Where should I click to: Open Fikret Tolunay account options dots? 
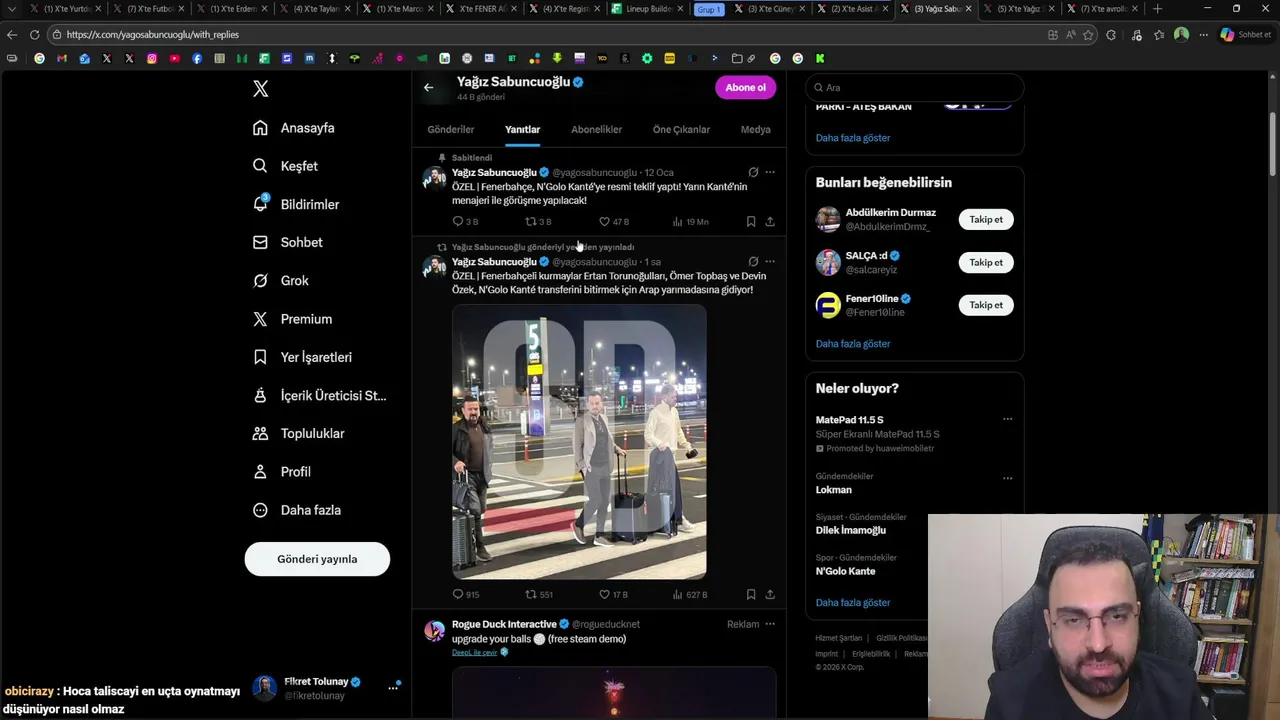393,688
